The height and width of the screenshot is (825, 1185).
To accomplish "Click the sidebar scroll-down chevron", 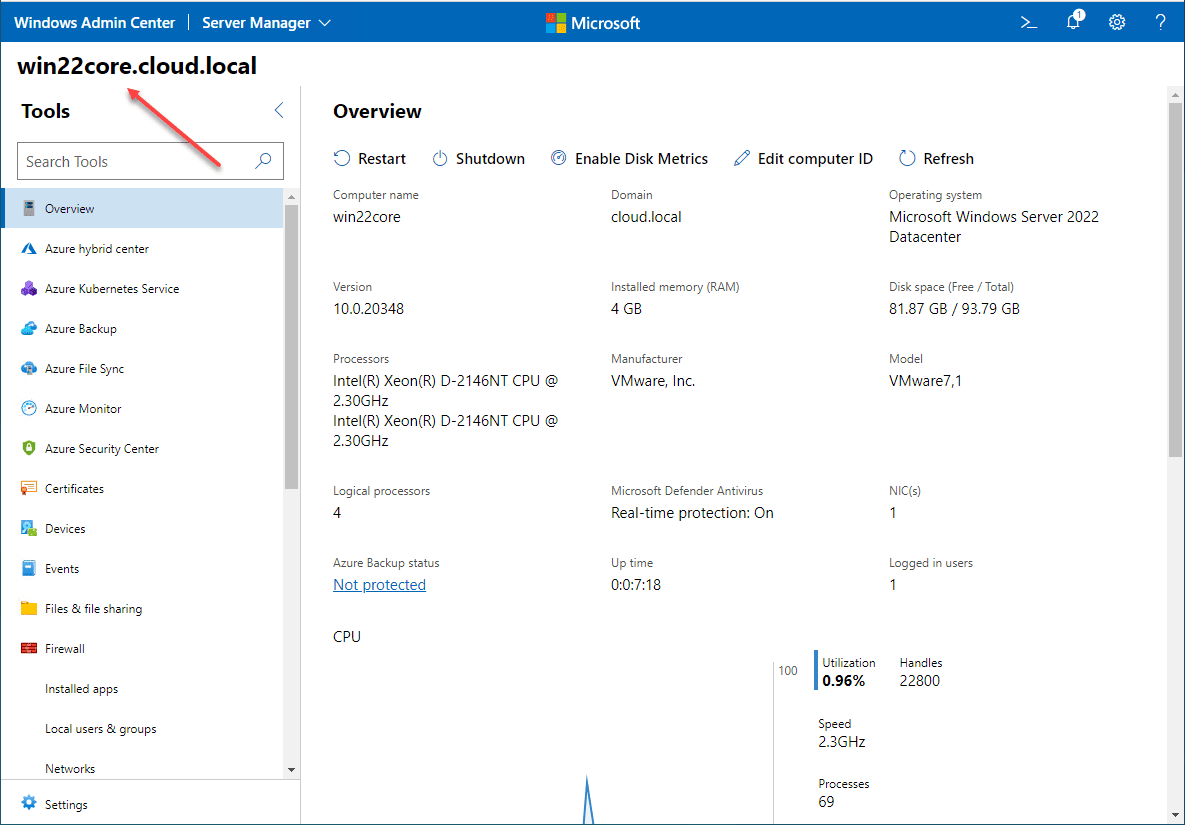I will (290, 768).
